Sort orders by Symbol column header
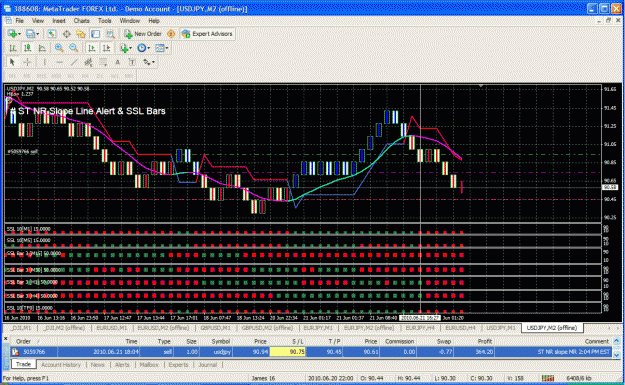 click(220, 342)
